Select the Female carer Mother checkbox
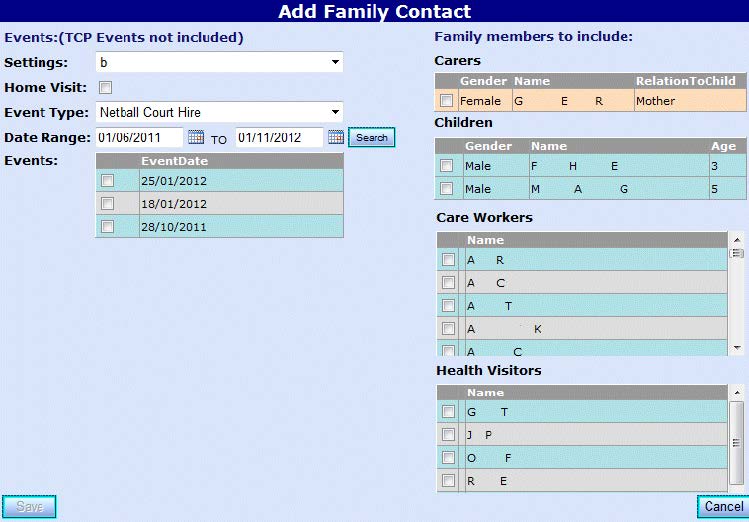The image size is (749, 522). click(x=446, y=101)
